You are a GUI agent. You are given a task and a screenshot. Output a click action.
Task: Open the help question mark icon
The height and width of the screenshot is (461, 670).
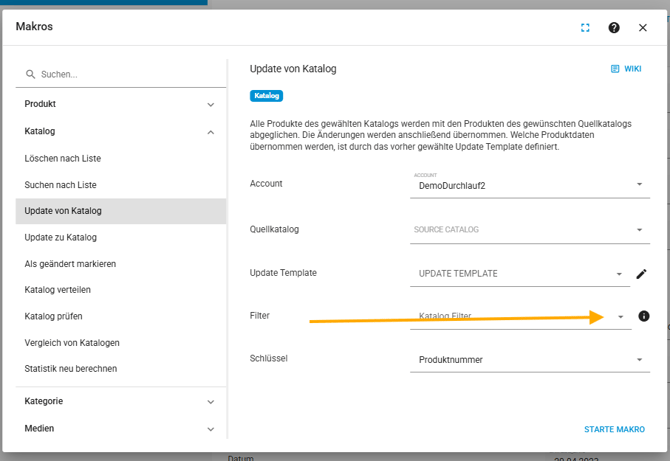(614, 28)
